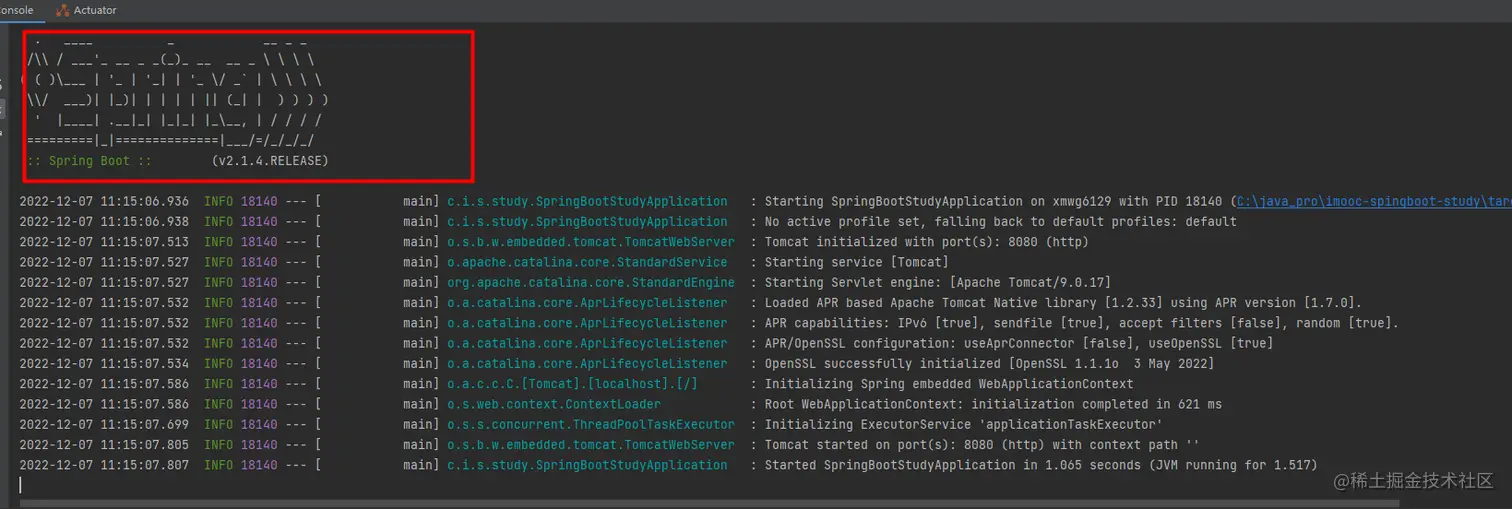This screenshot has height=509, width=1512.
Task: Click the ':: Spring Boot ::' banner text
Action: click(x=90, y=161)
